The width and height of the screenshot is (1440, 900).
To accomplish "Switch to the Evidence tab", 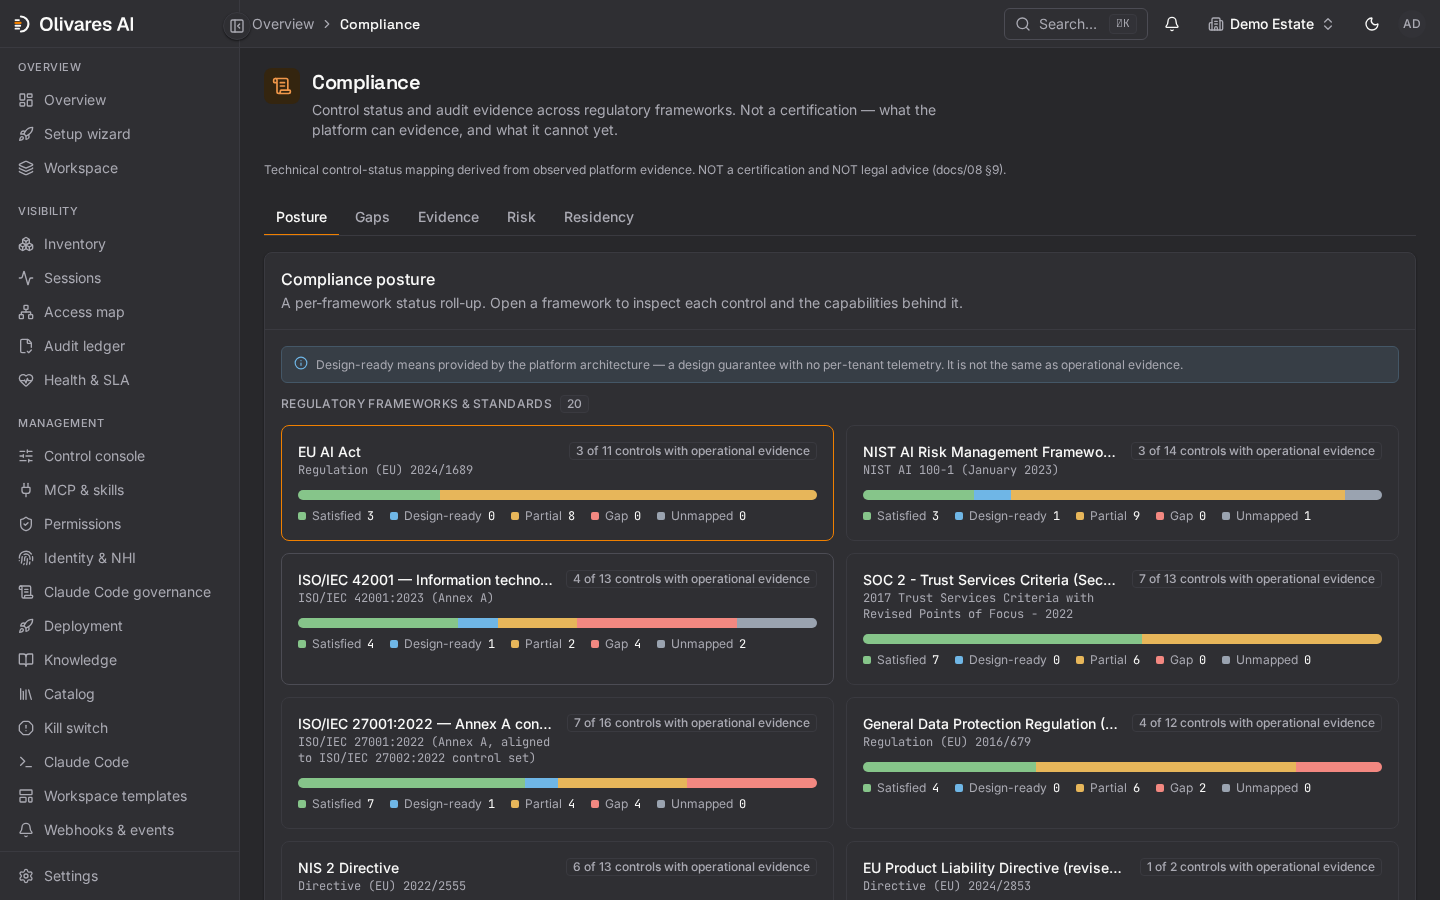I will (448, 217).
